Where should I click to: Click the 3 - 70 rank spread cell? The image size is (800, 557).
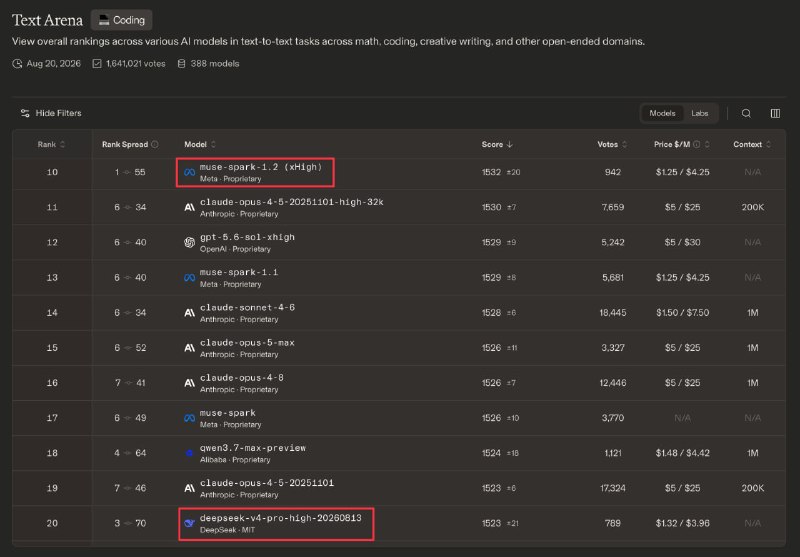(x=130, y=523)
